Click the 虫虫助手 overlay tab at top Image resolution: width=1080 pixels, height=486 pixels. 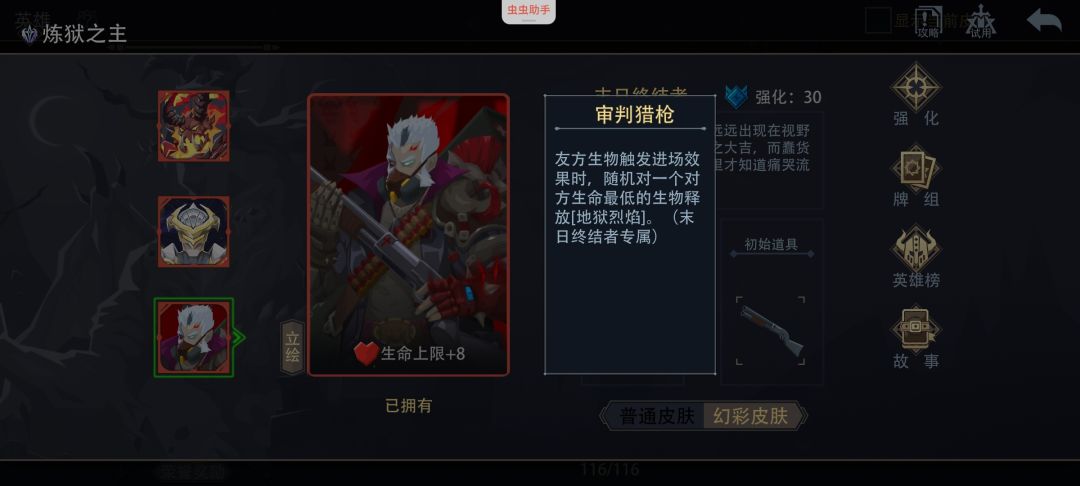[x=528, y=11]
